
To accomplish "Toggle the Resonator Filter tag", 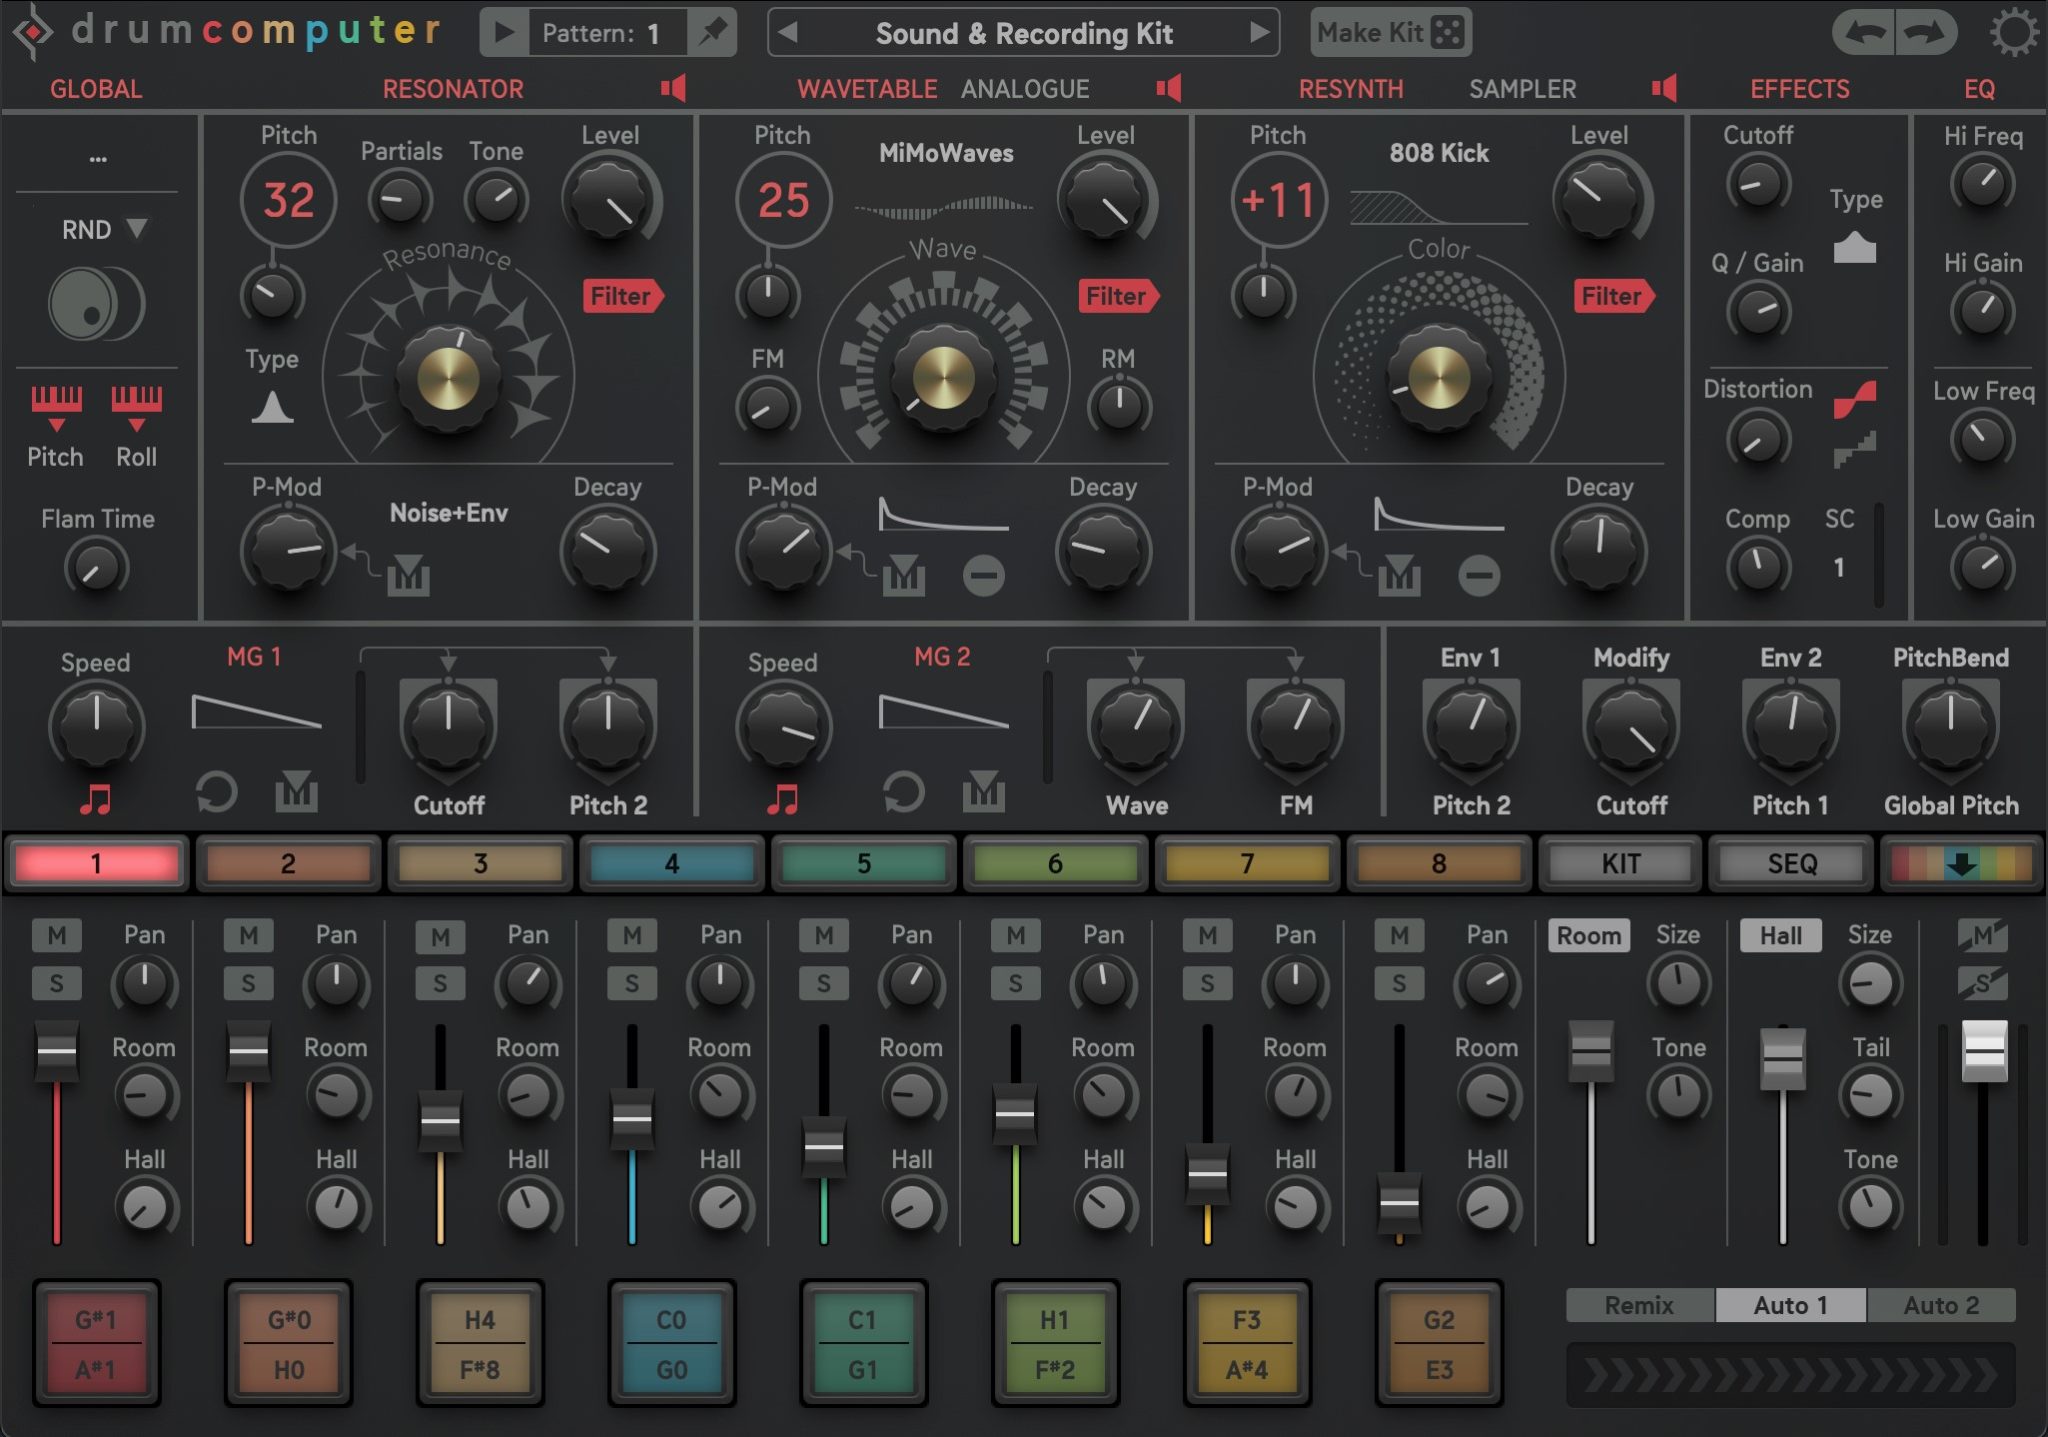I will [622, 296].
